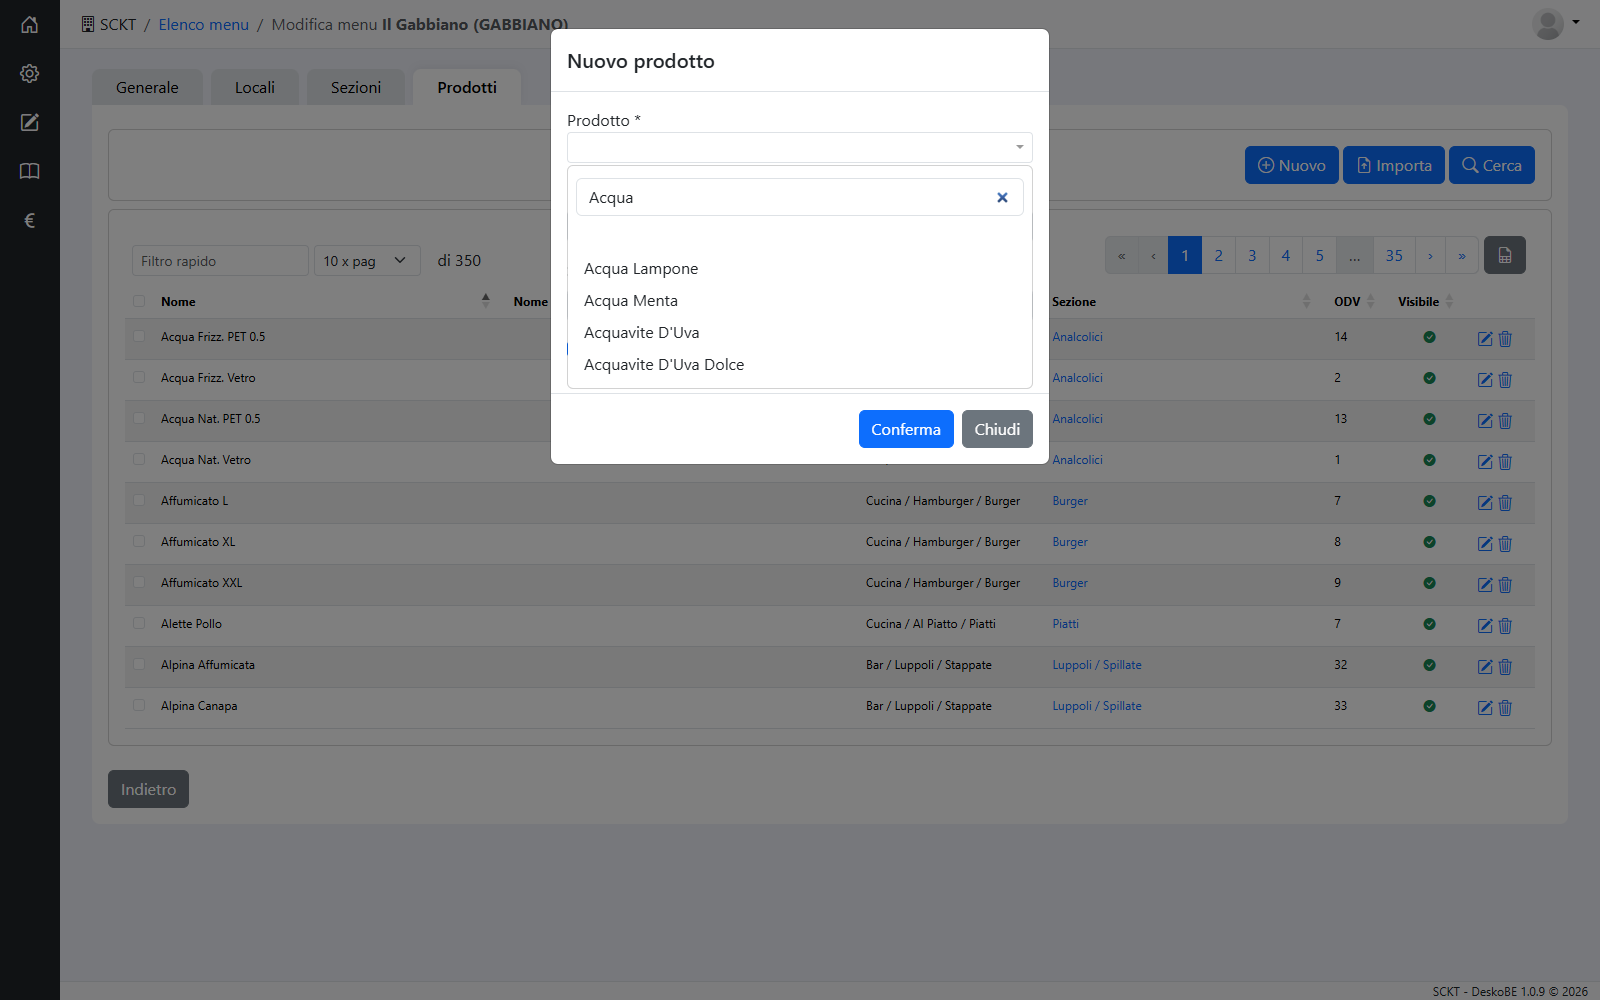This screenshot has height=1000, width=1600.
Task: Open the settings gear in sidebar
Action: click(x=30, y=73)
